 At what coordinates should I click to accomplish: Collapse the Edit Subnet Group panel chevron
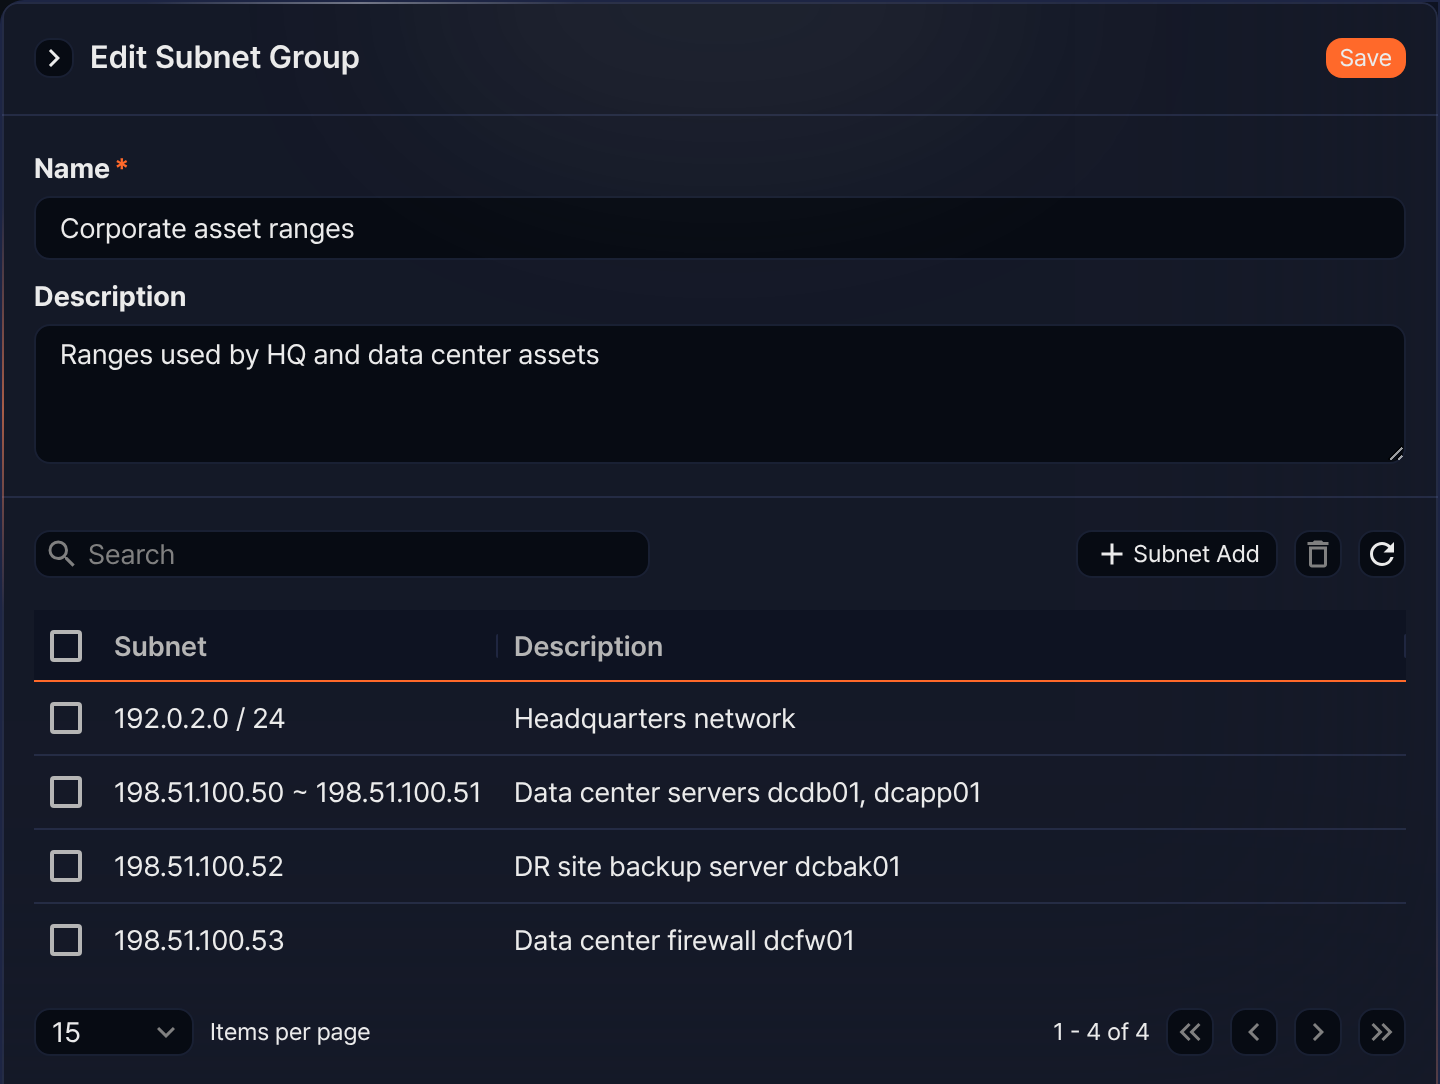[x=54, y=58]
